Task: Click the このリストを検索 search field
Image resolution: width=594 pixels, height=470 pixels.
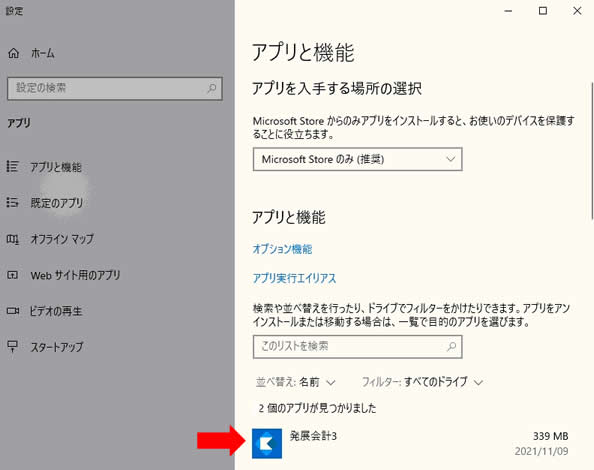Action: pyautogui.click(x=358, y=347)
